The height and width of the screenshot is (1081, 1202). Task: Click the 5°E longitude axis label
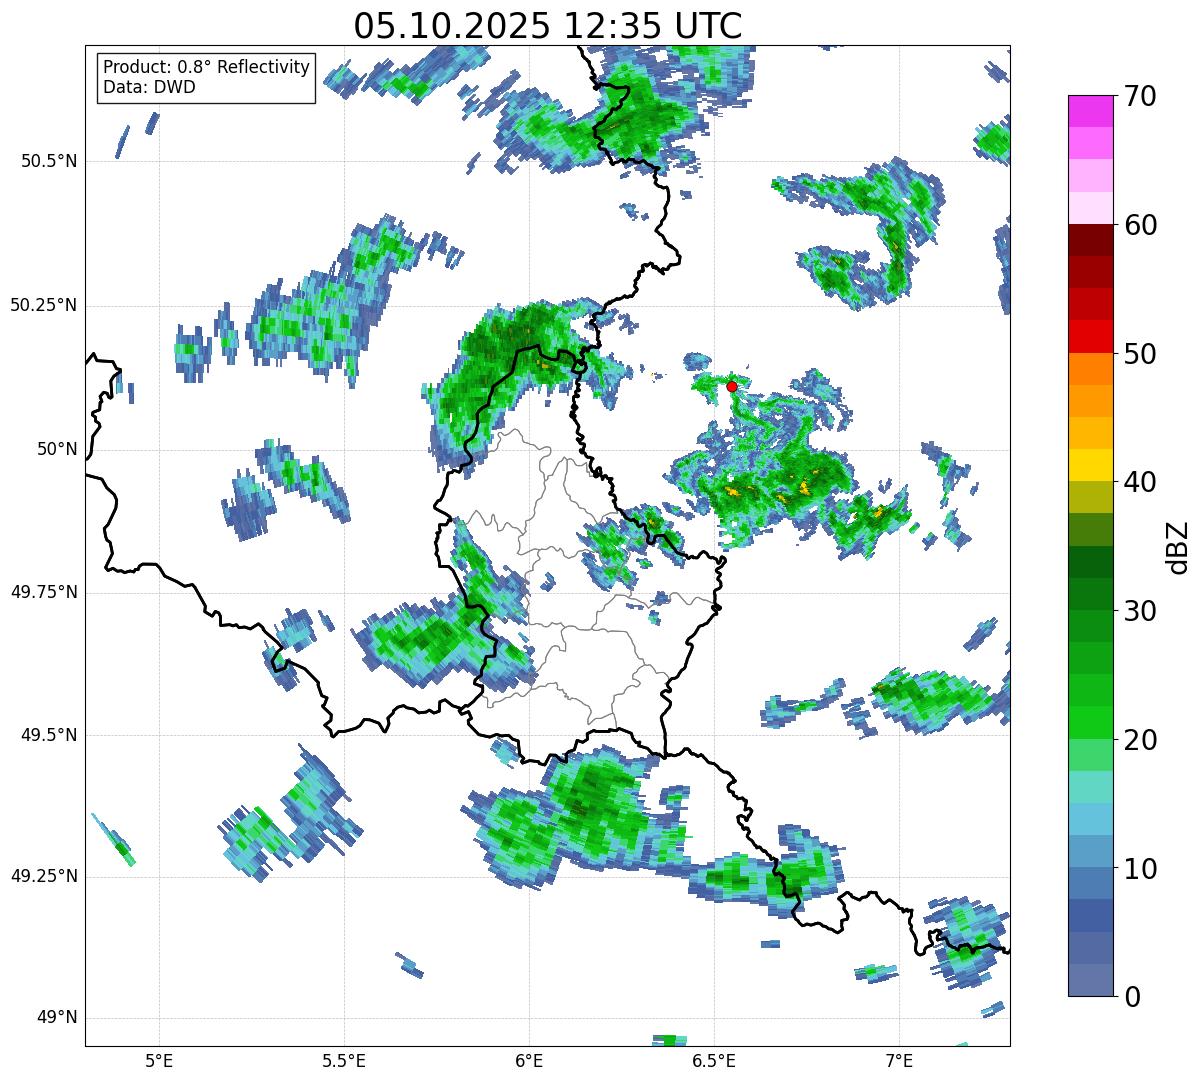click(159, 1059)
